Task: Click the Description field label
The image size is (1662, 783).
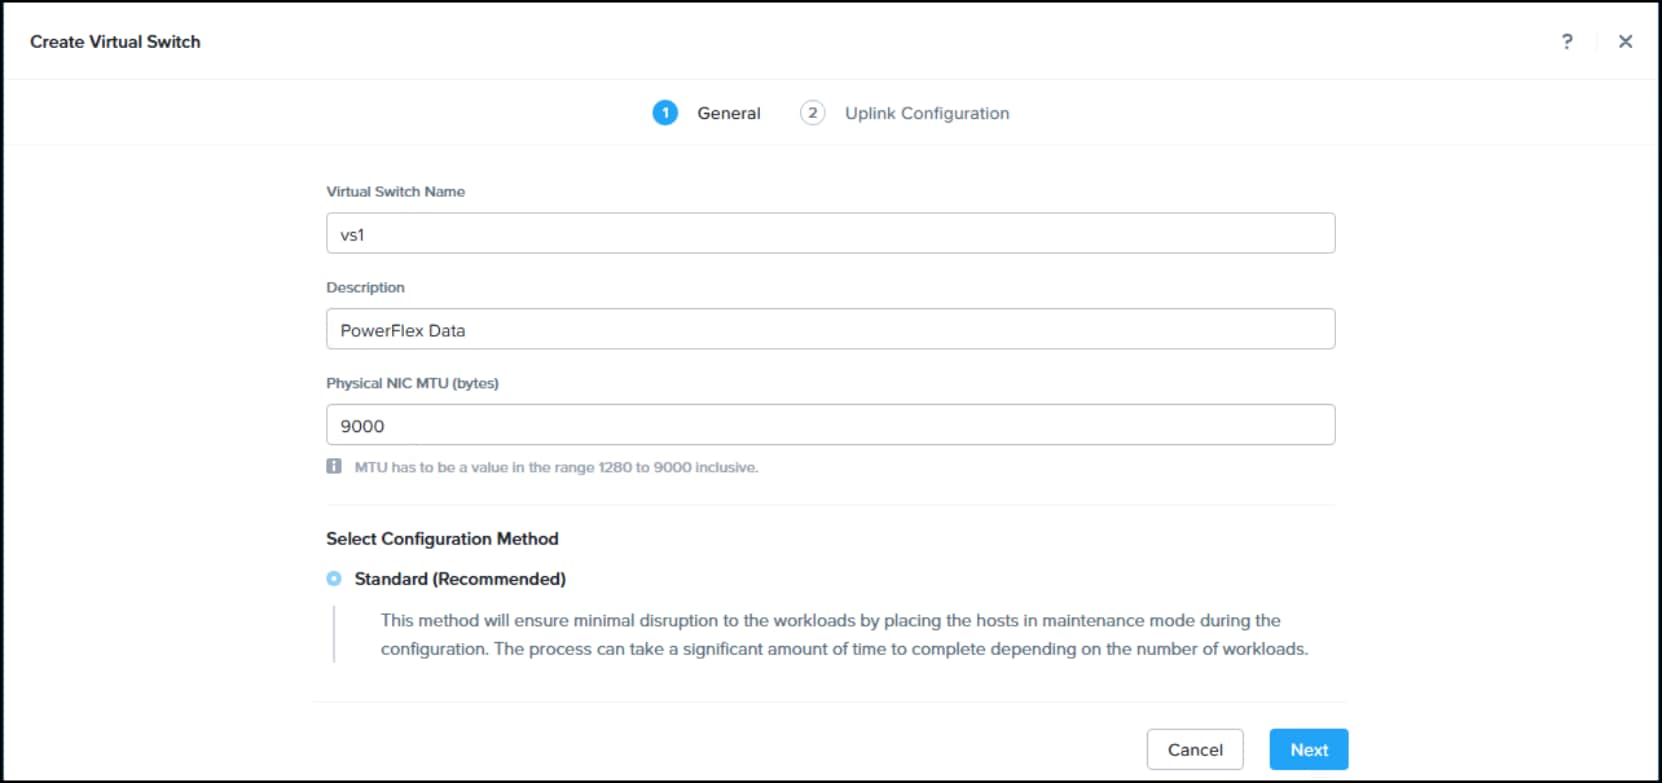Action: point(365,287)
